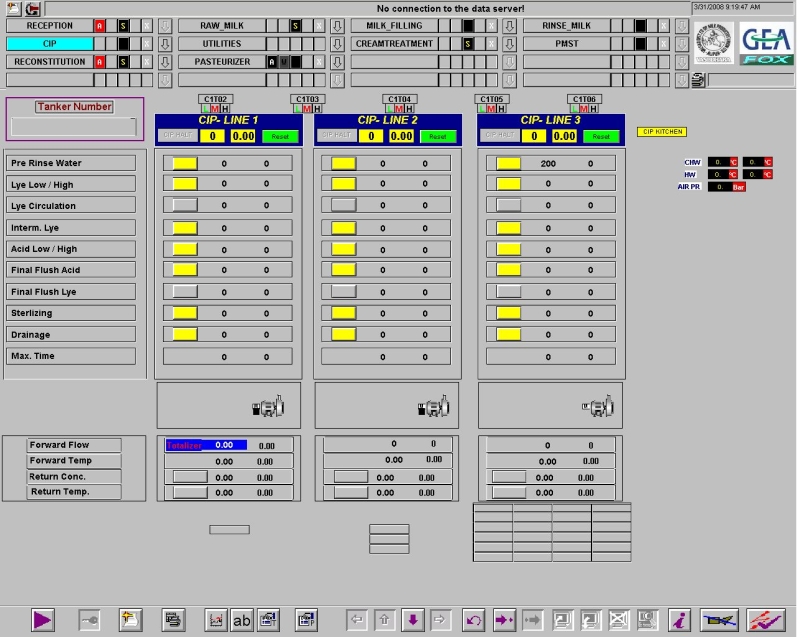Click the red trend chart icon at bottom right
The width and height of the screenshot is (800, 637).
coord(766,620)
